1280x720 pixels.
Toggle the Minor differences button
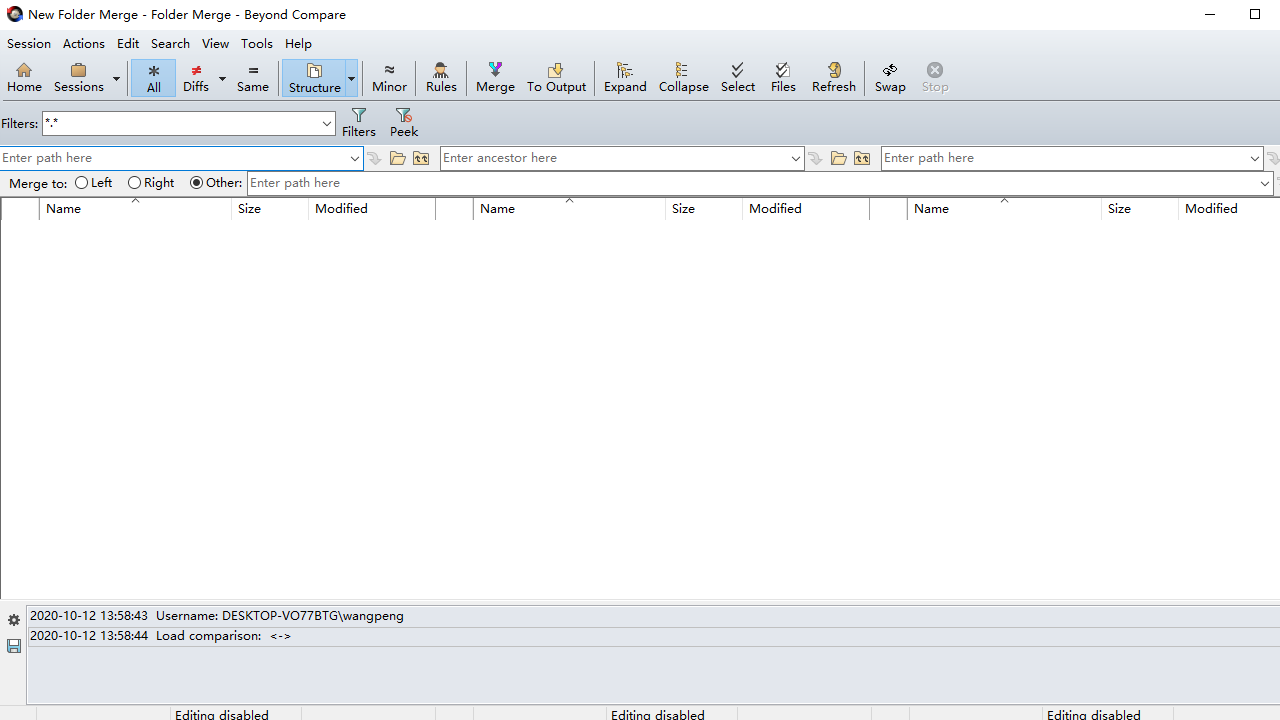click(x=389, y=77)
